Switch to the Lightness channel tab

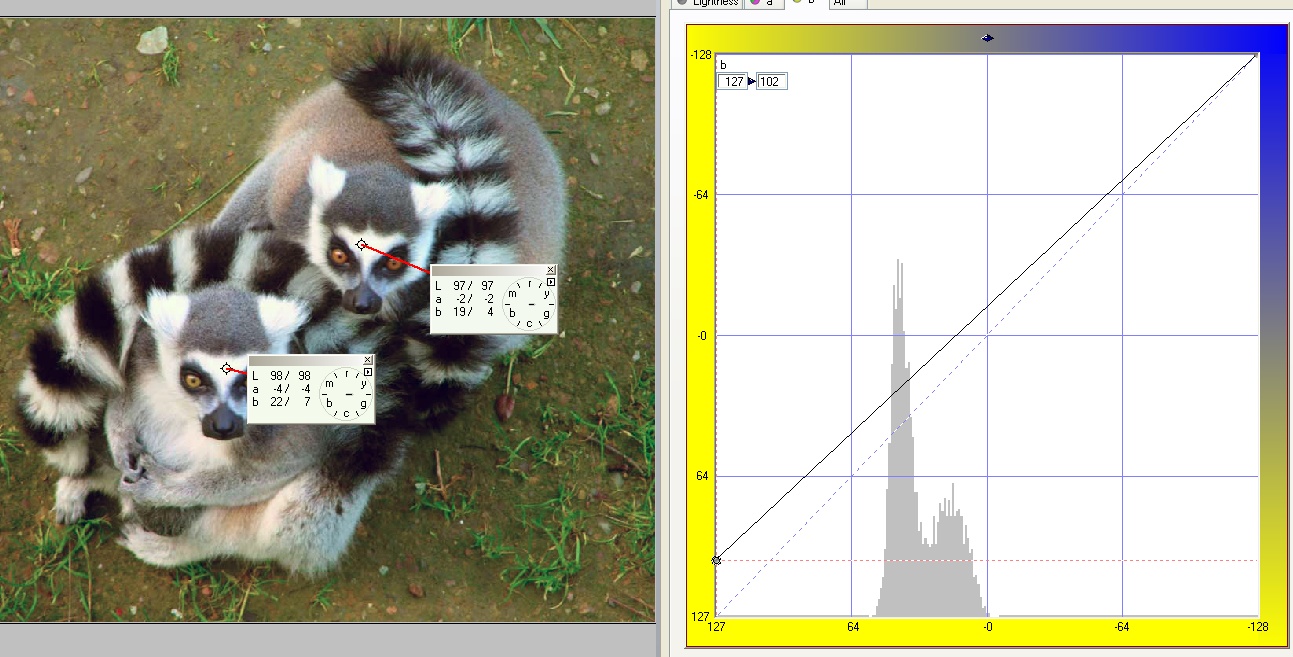[707, 3]
